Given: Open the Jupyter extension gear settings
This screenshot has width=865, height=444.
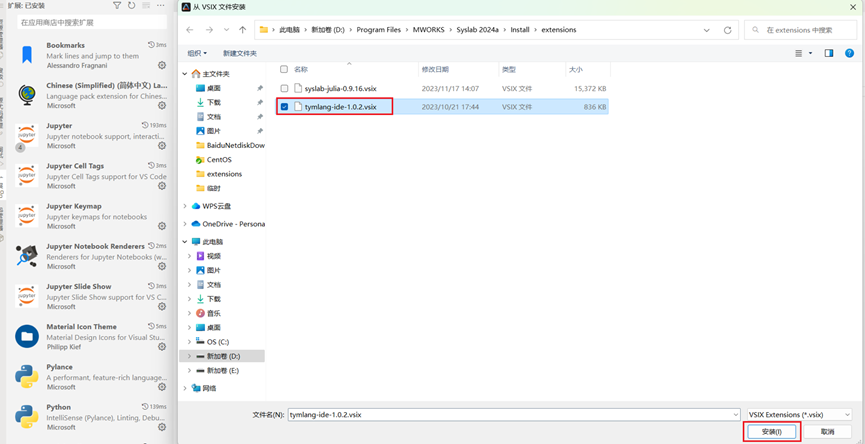Looking at the screenshot, I should 162,146.
